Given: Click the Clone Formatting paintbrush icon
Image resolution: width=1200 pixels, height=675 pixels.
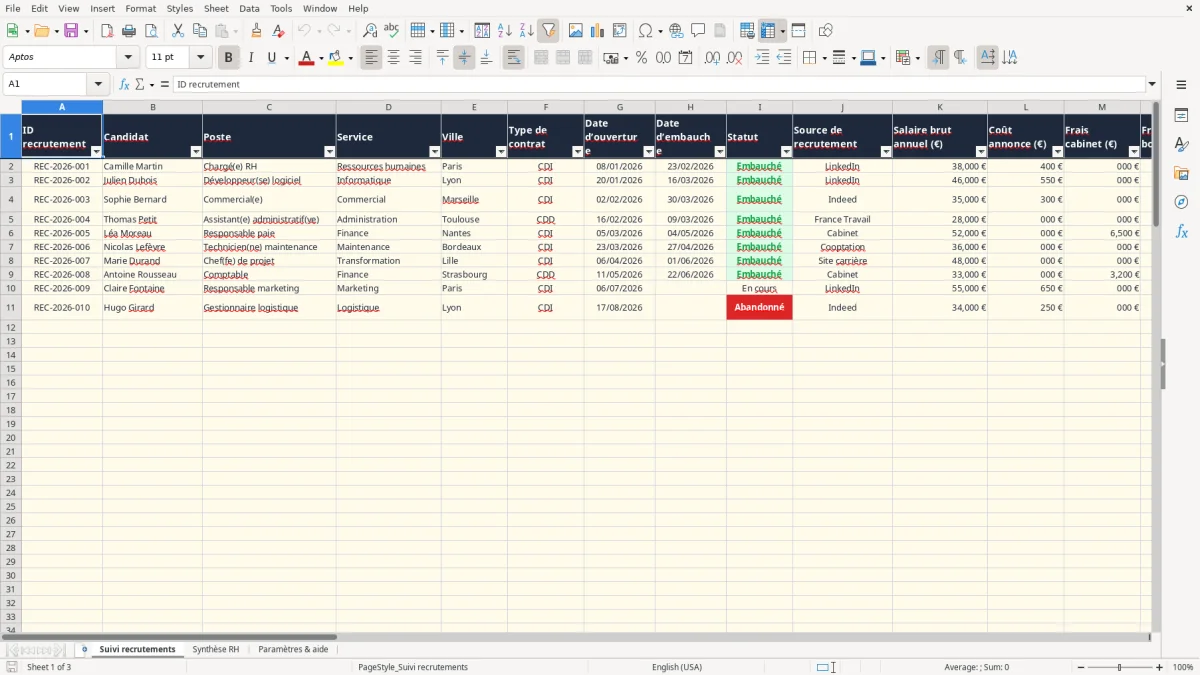Looking at the screenshot, I should [x=257, y=31].
